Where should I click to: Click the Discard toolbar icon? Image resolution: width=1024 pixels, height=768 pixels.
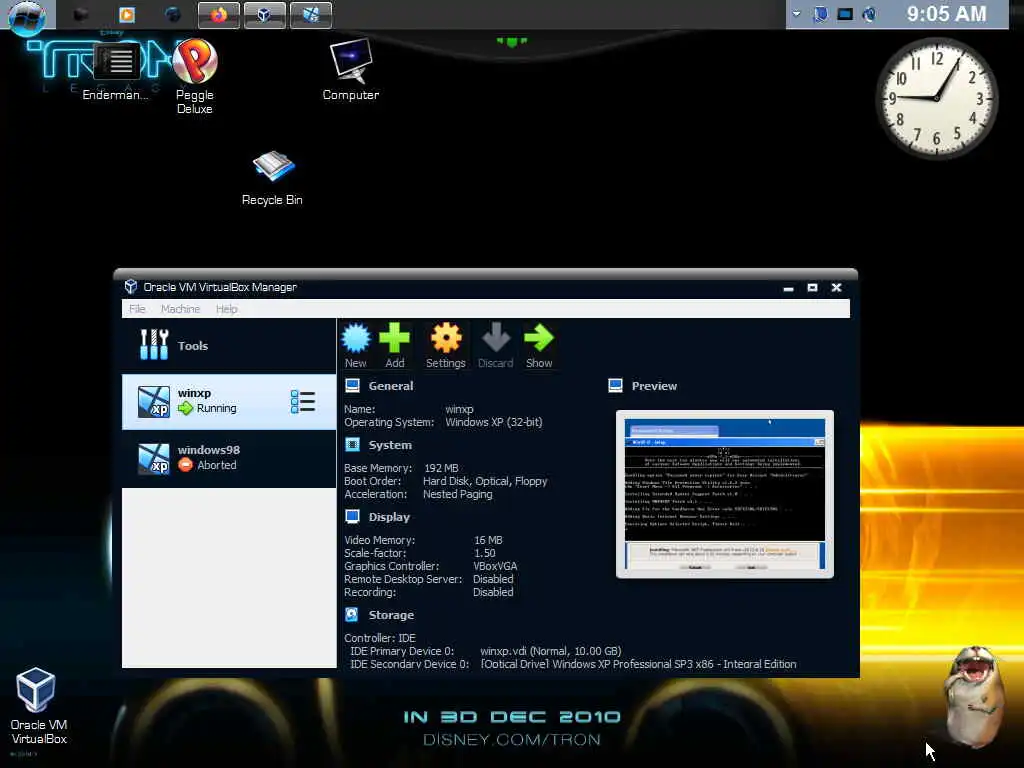(496, 338)
